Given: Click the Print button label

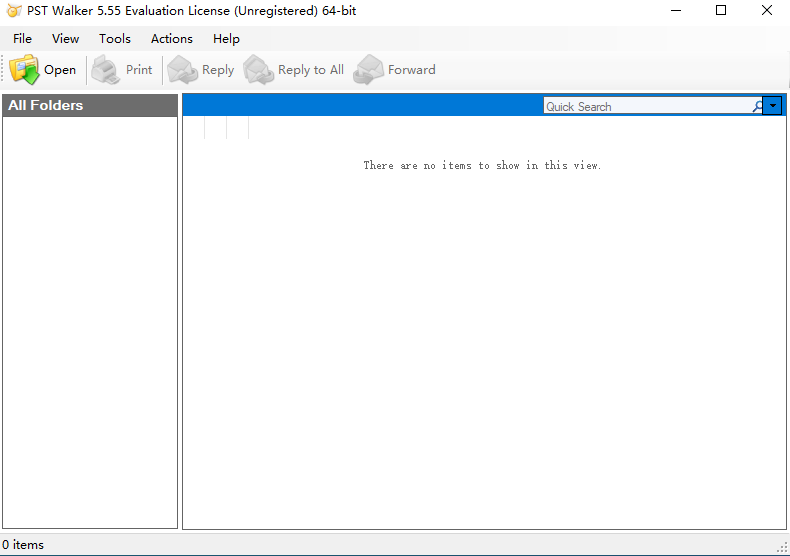Looking at the screenshot, I should (139, 70).
